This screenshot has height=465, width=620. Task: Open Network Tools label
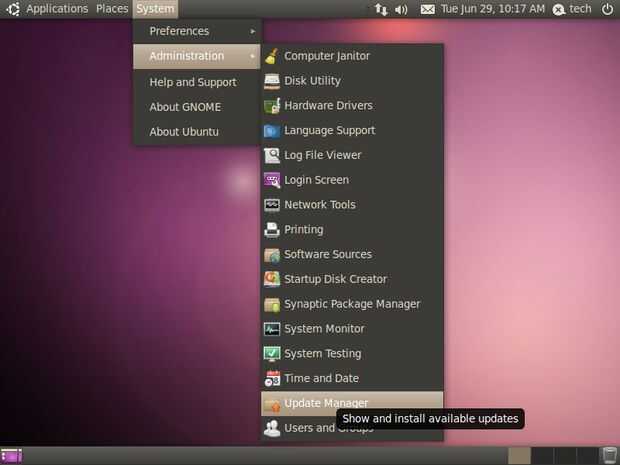320,205
